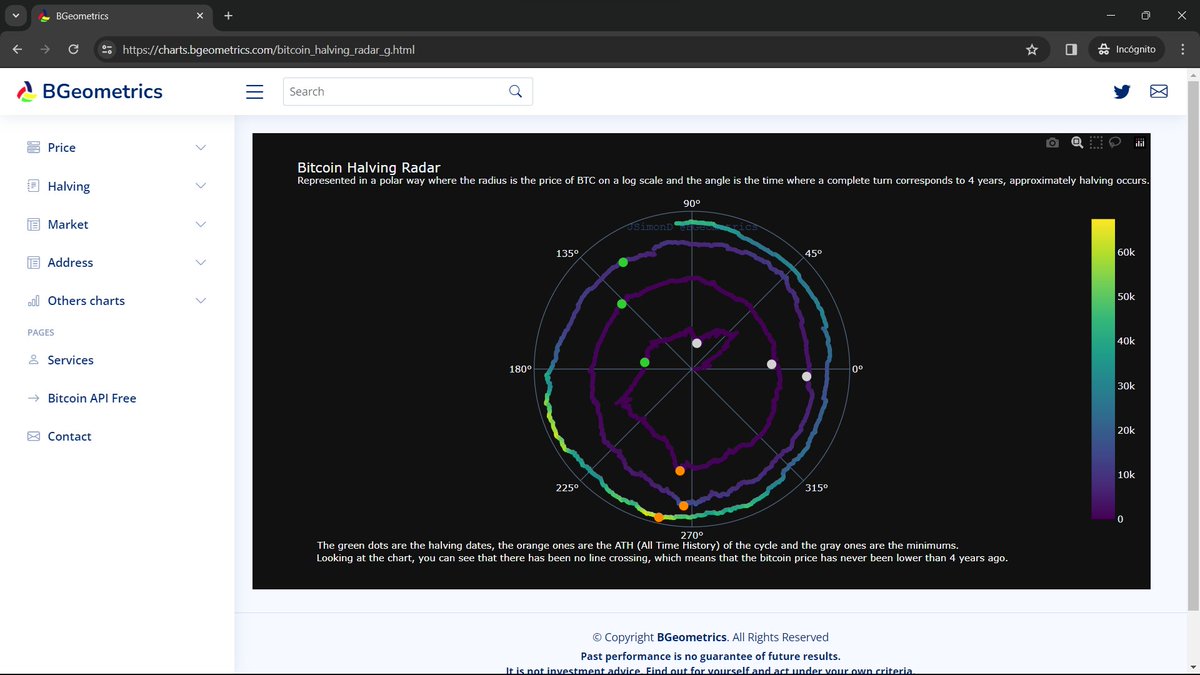Bookmark this page with star icon
This screenshot has width=1200, height=675.
pos(1032,49)
